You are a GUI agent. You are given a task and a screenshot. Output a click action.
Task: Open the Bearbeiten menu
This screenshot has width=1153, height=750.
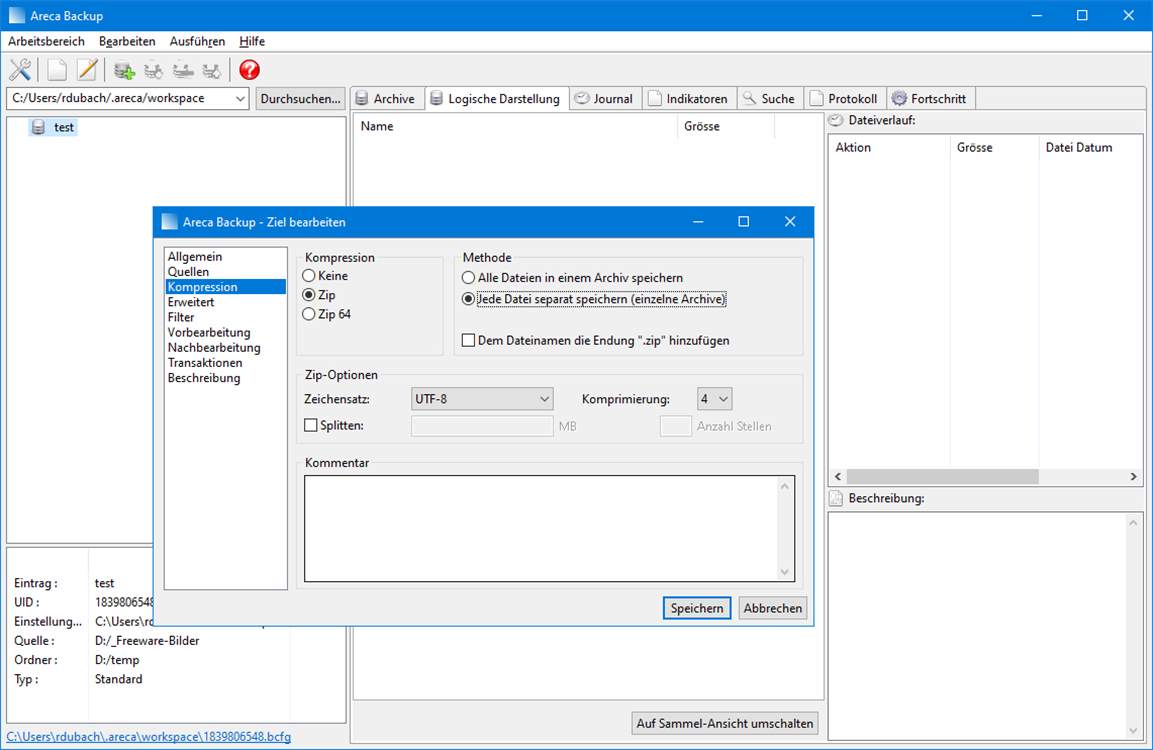pyautogui.click(x=127, y=42)
